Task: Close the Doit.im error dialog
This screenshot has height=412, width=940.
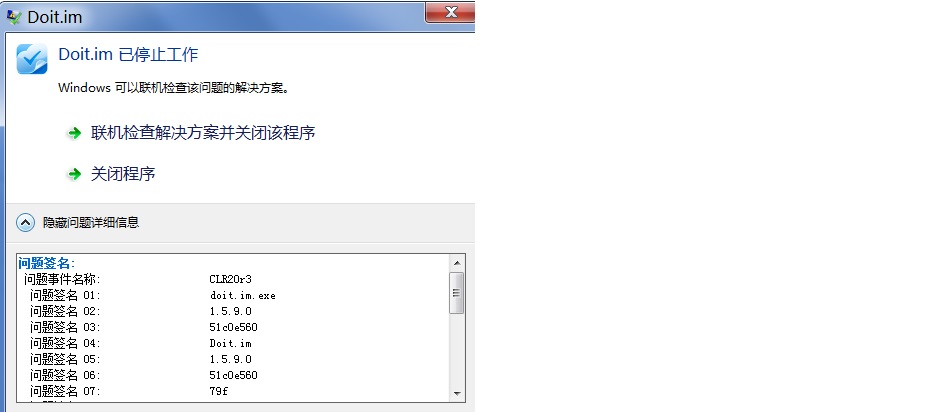Action: click(x=450, y=12)
